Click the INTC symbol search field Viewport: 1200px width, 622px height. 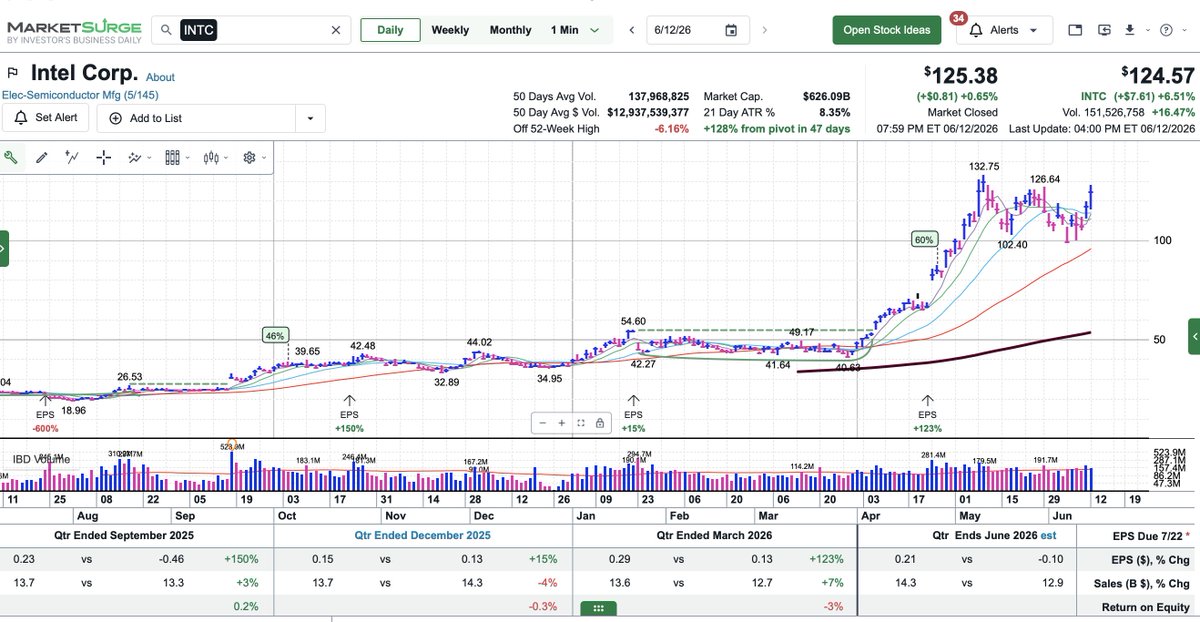tap(250, 30)
